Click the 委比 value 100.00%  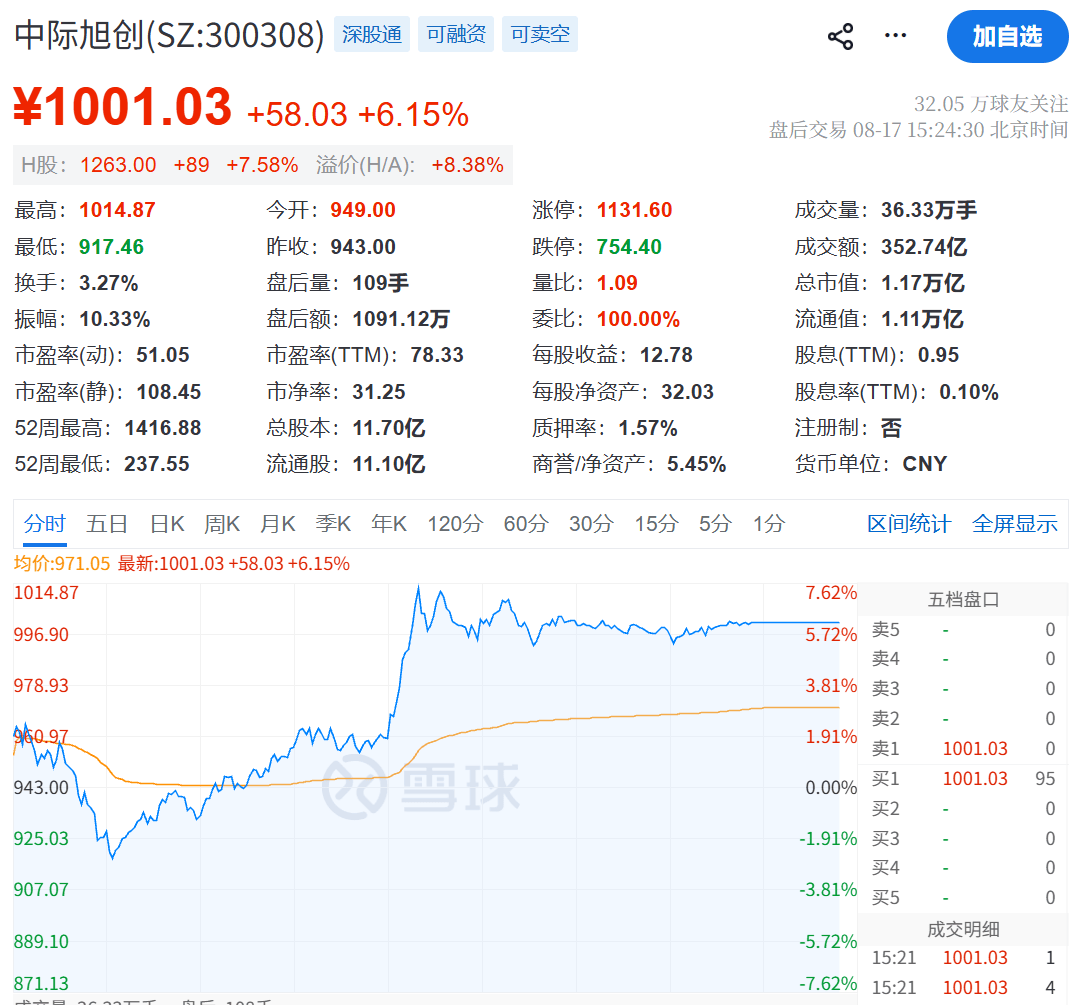tap(638, 320)
